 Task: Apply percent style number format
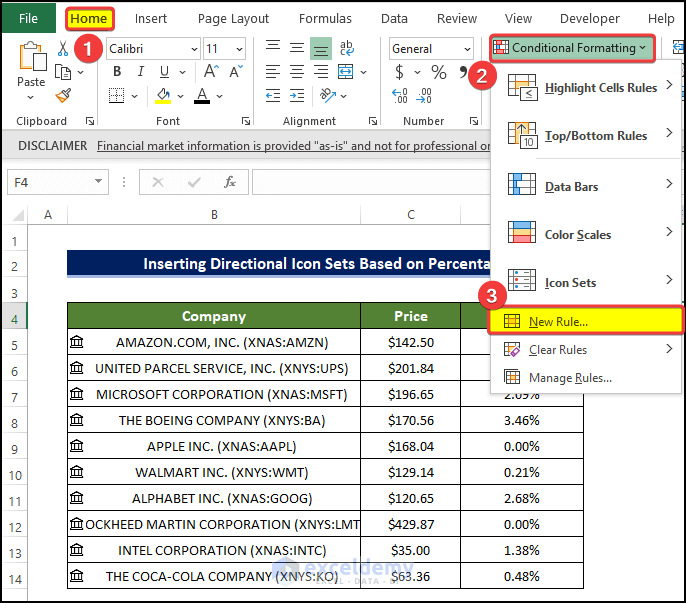(438, 72)
